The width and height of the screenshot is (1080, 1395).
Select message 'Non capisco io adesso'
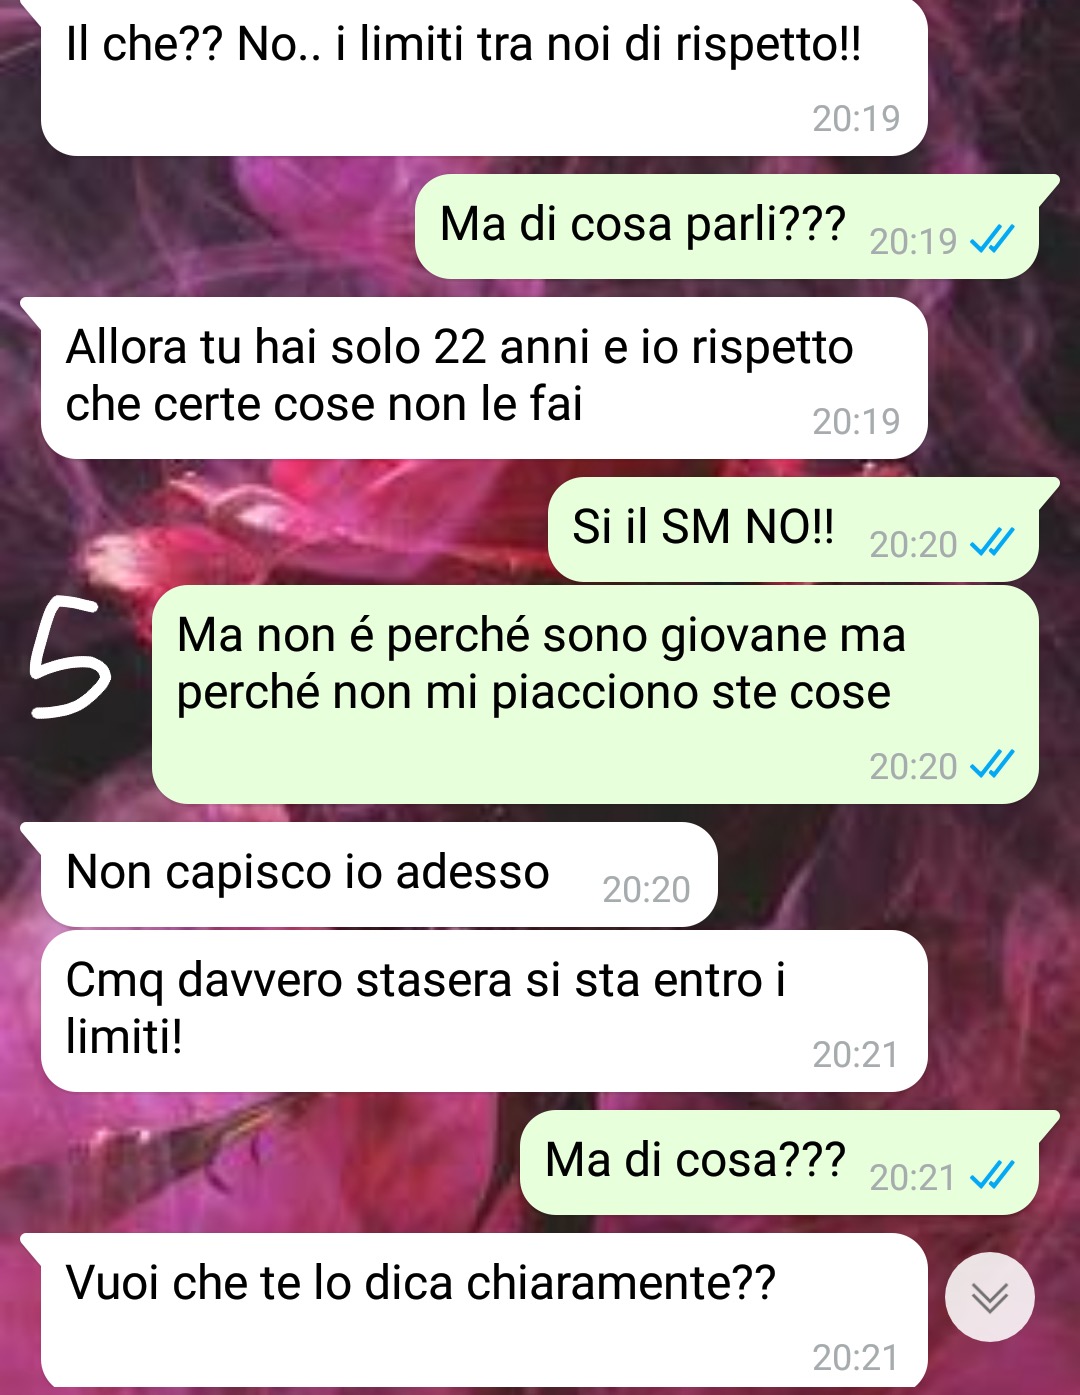click(x=379, y=875)
